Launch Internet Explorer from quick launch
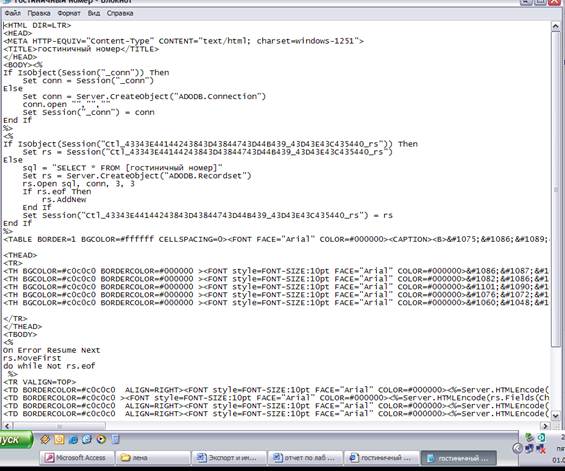The width and height of the screenshot is (565, 471). [x=73, y=439]
